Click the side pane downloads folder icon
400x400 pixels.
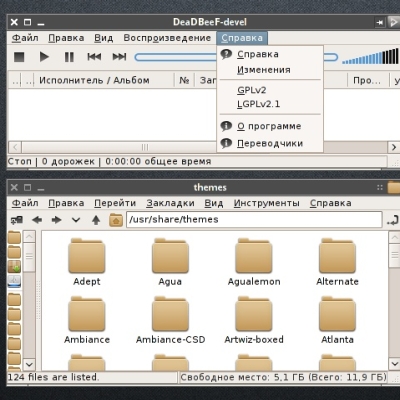click(x=14, y=267)
